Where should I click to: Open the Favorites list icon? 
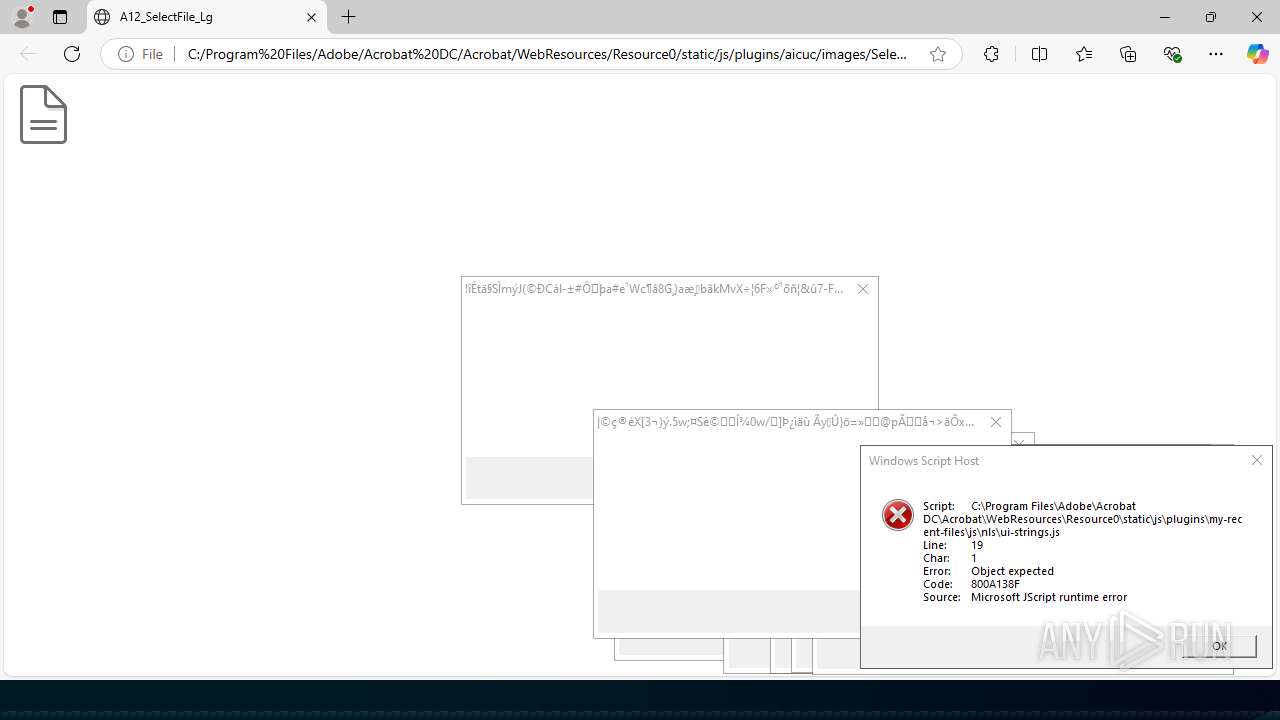tap(1084, 54)
